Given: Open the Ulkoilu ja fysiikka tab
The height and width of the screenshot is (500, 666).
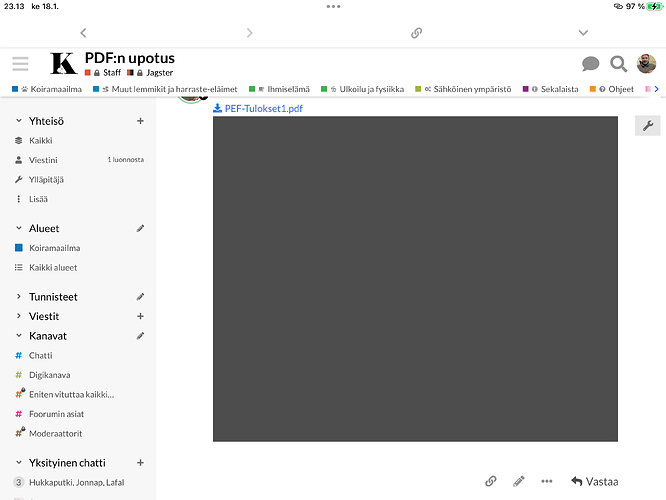Looking at the screenshot, I should [362, 89].
